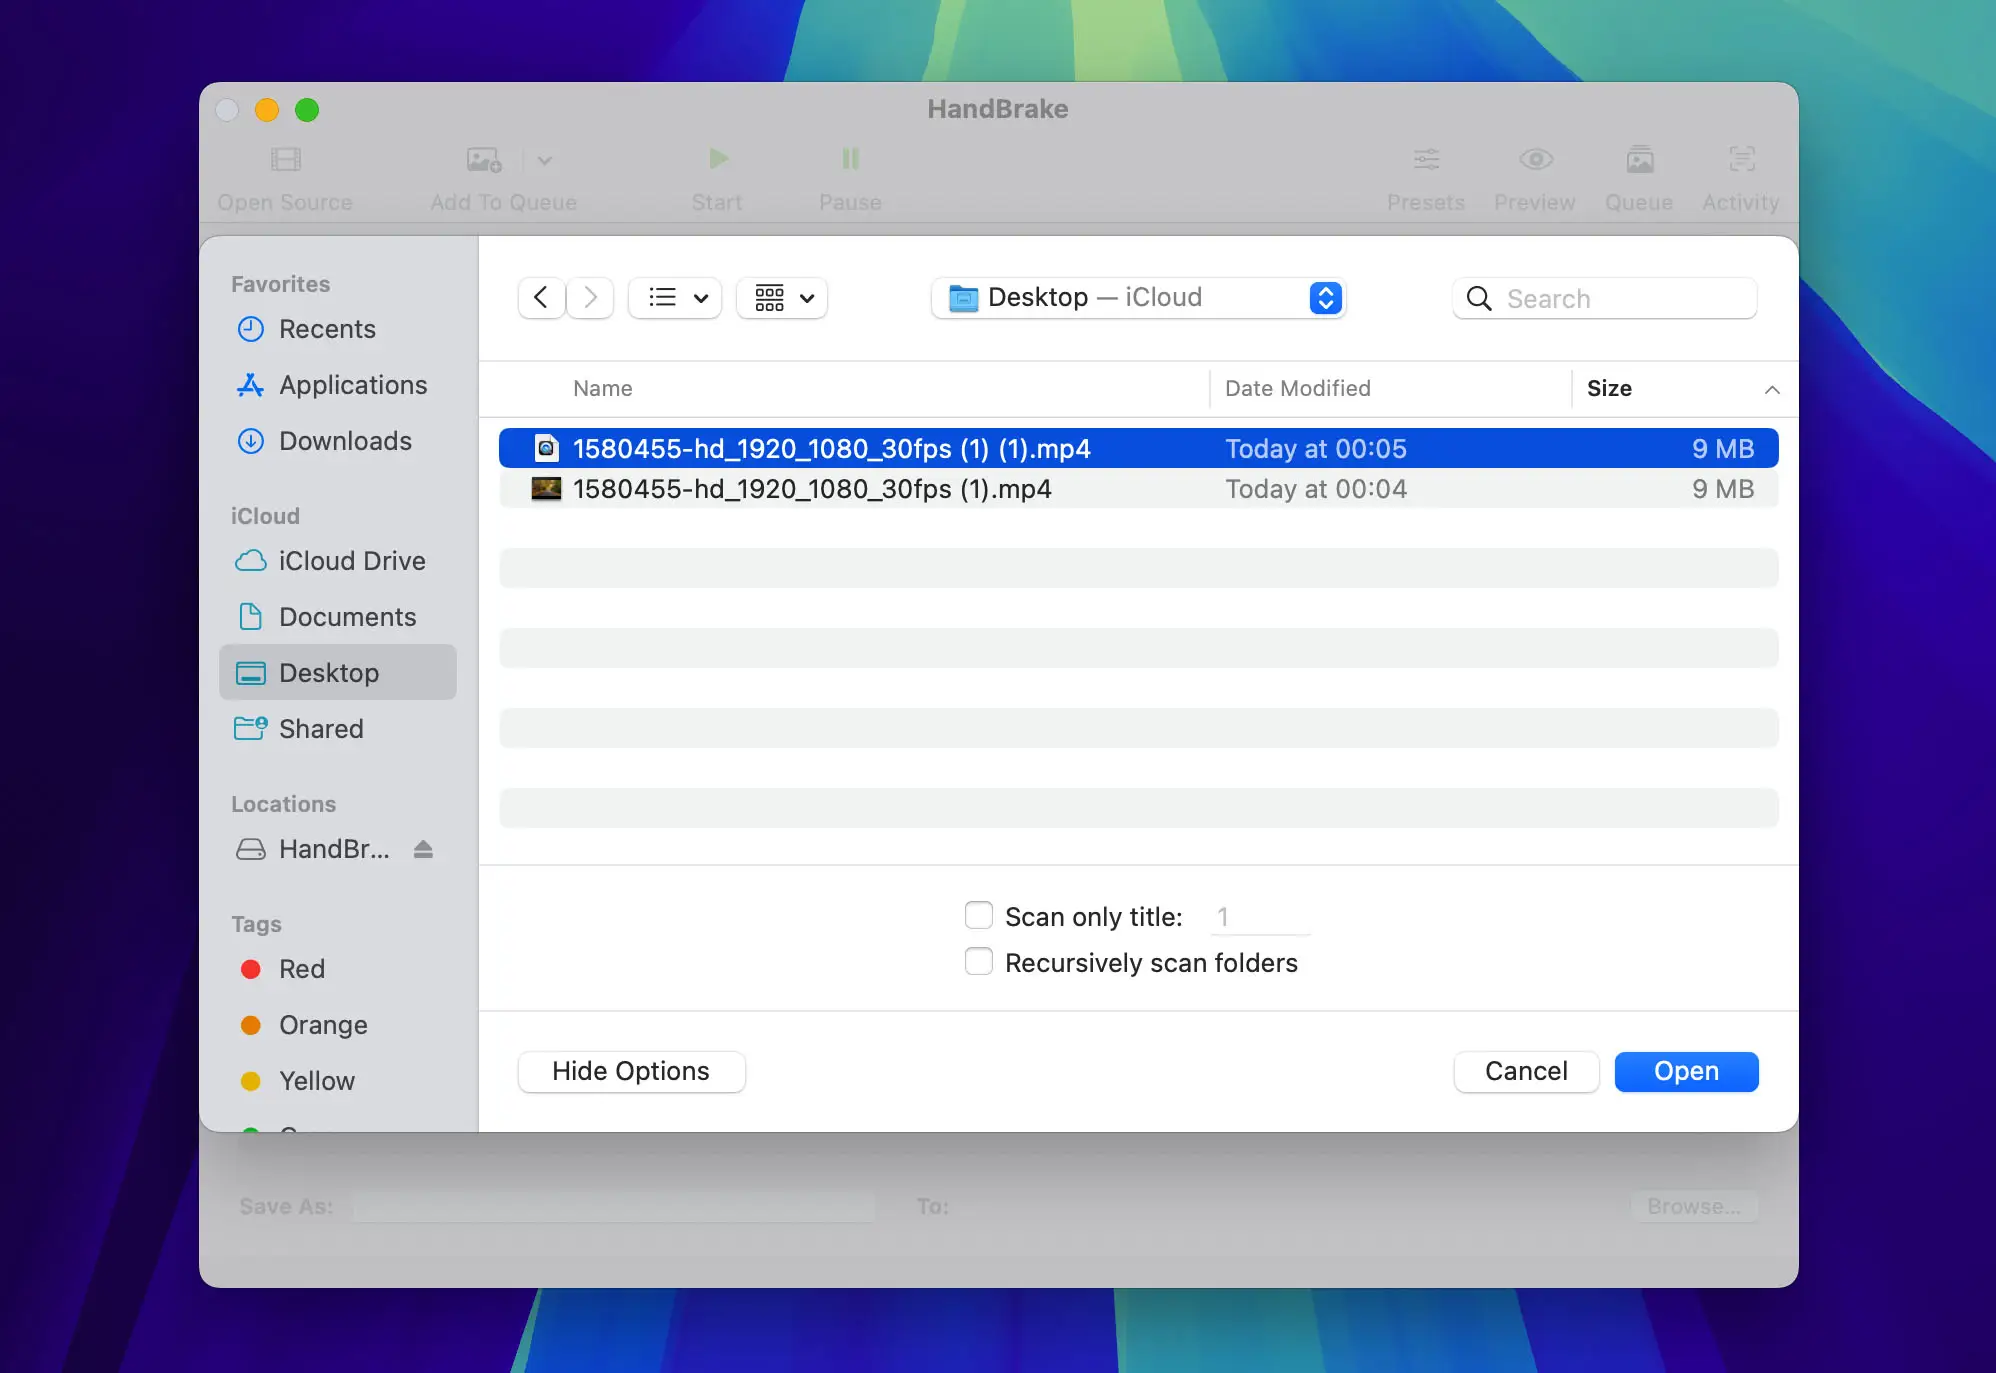This screenshot has height=1373, width=1996.
Task: Expand the Add To Queue dropdown arrow
Action: pyautogui.click(x=545, y=160)
